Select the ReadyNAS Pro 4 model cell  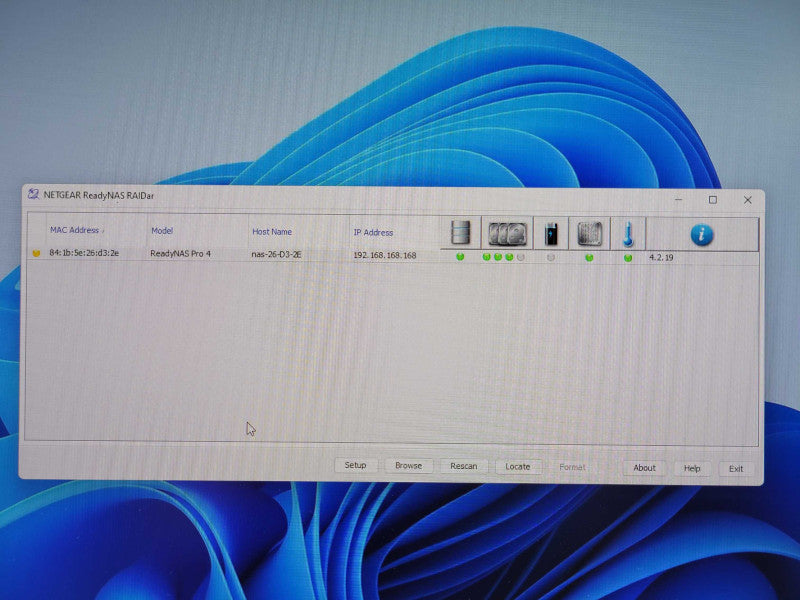181,254
